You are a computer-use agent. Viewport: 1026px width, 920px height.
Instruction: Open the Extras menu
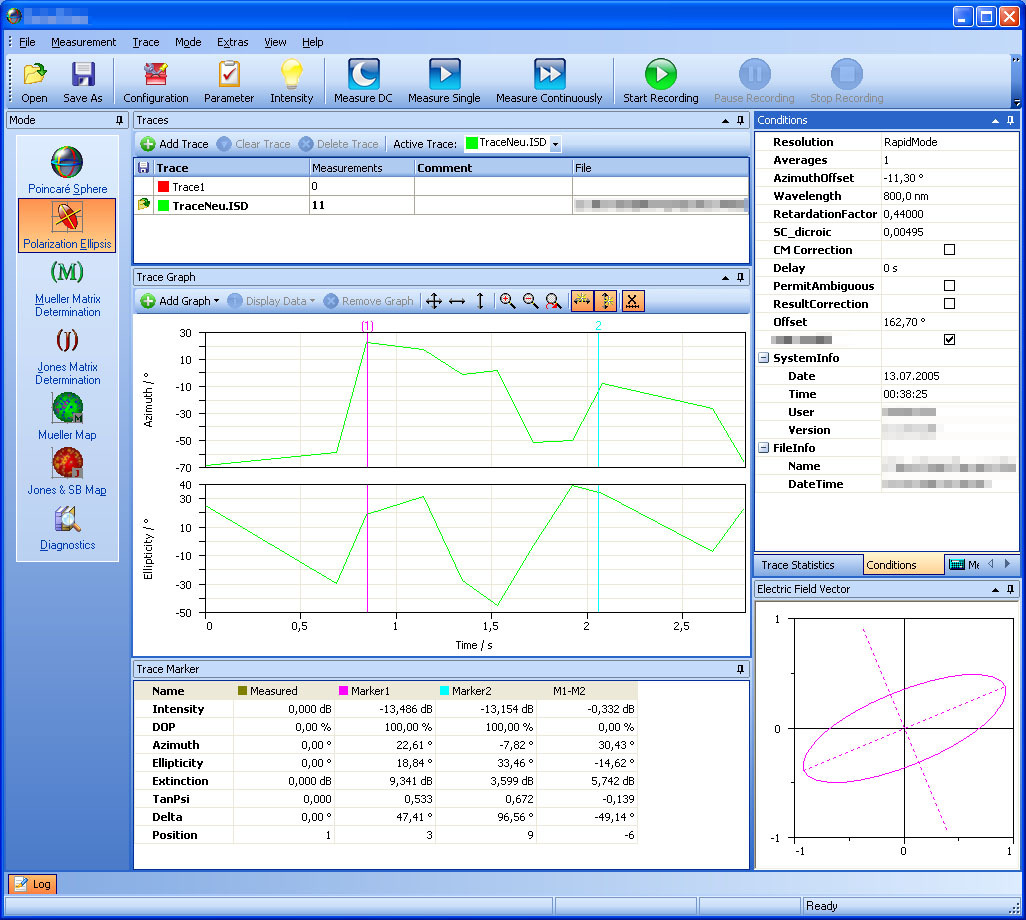232,42
